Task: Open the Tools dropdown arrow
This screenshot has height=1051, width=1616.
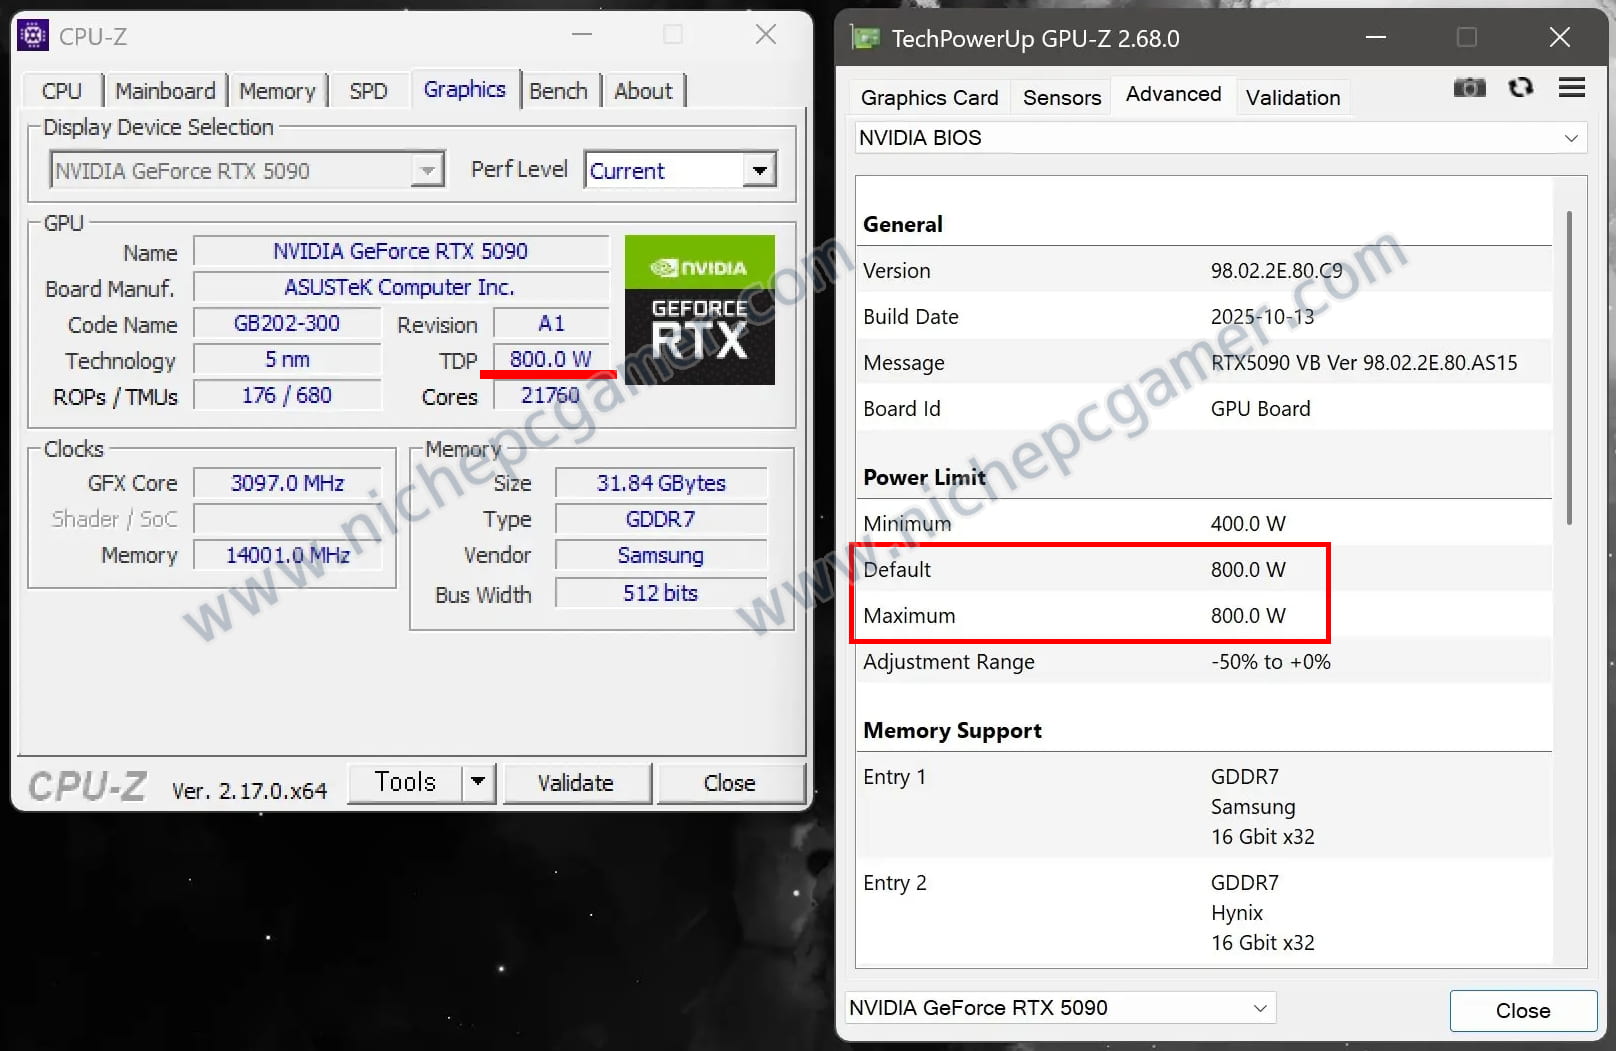Action: click(478, 782)
